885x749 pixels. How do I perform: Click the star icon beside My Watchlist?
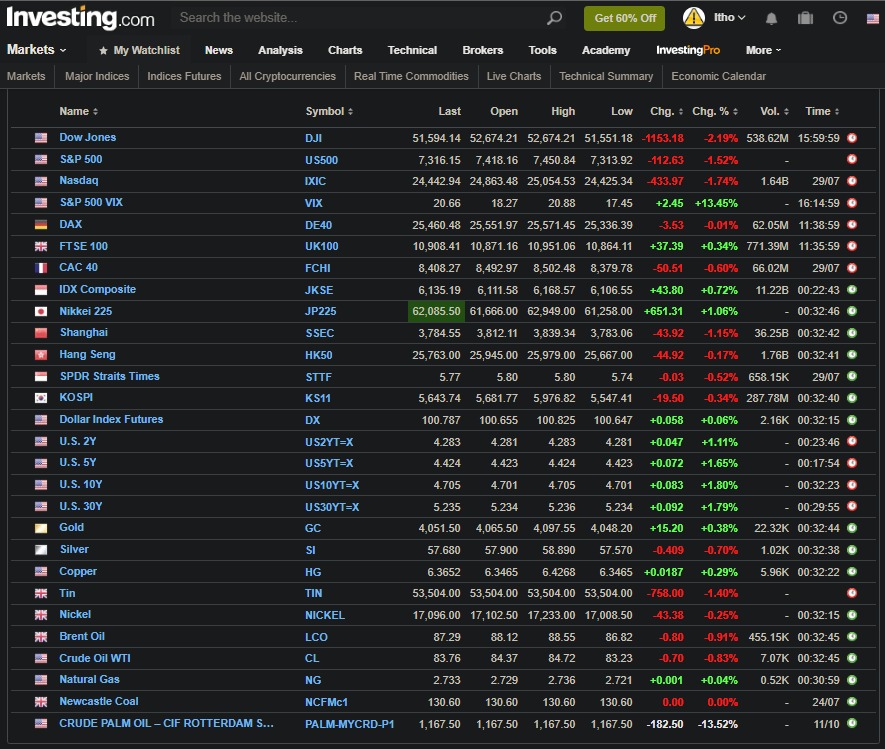click(x=103, y=51)
